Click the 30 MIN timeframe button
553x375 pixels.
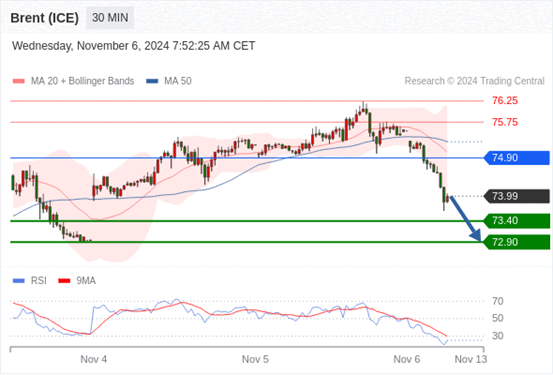(x=110, y=18)
